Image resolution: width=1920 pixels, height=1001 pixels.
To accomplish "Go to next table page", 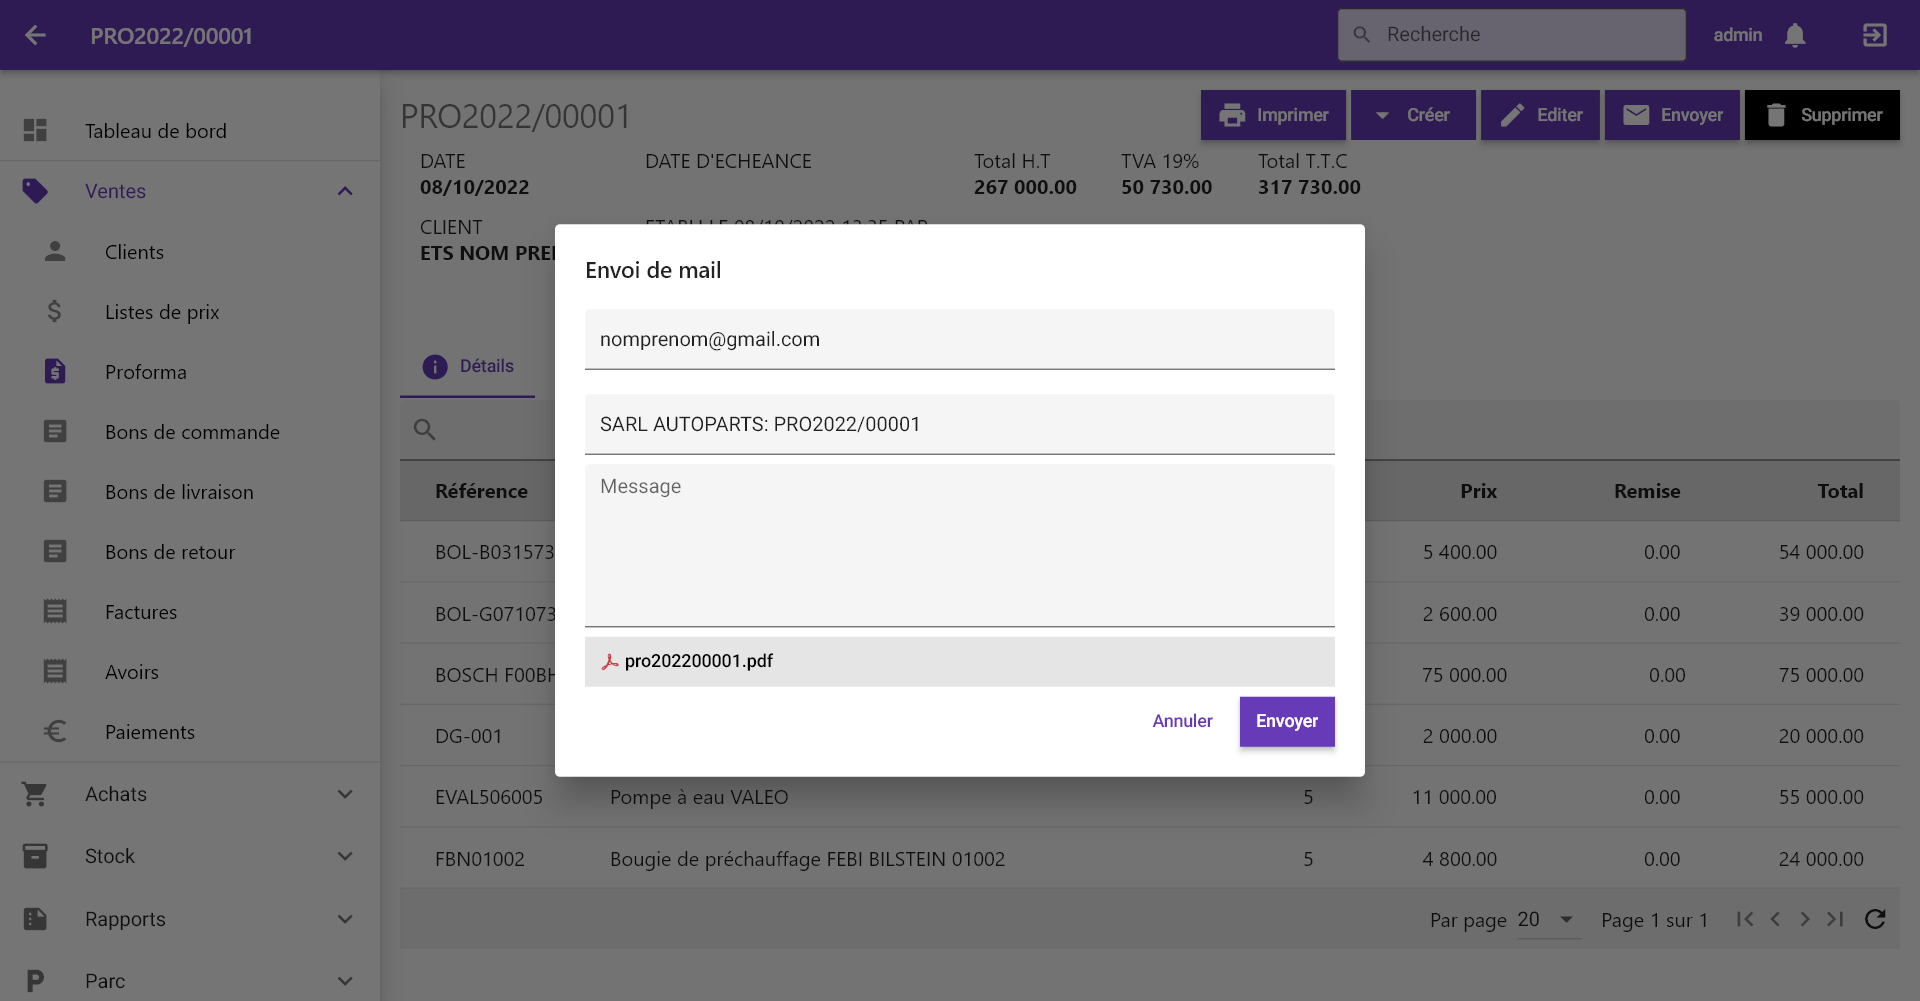I will pos(1805,919).
